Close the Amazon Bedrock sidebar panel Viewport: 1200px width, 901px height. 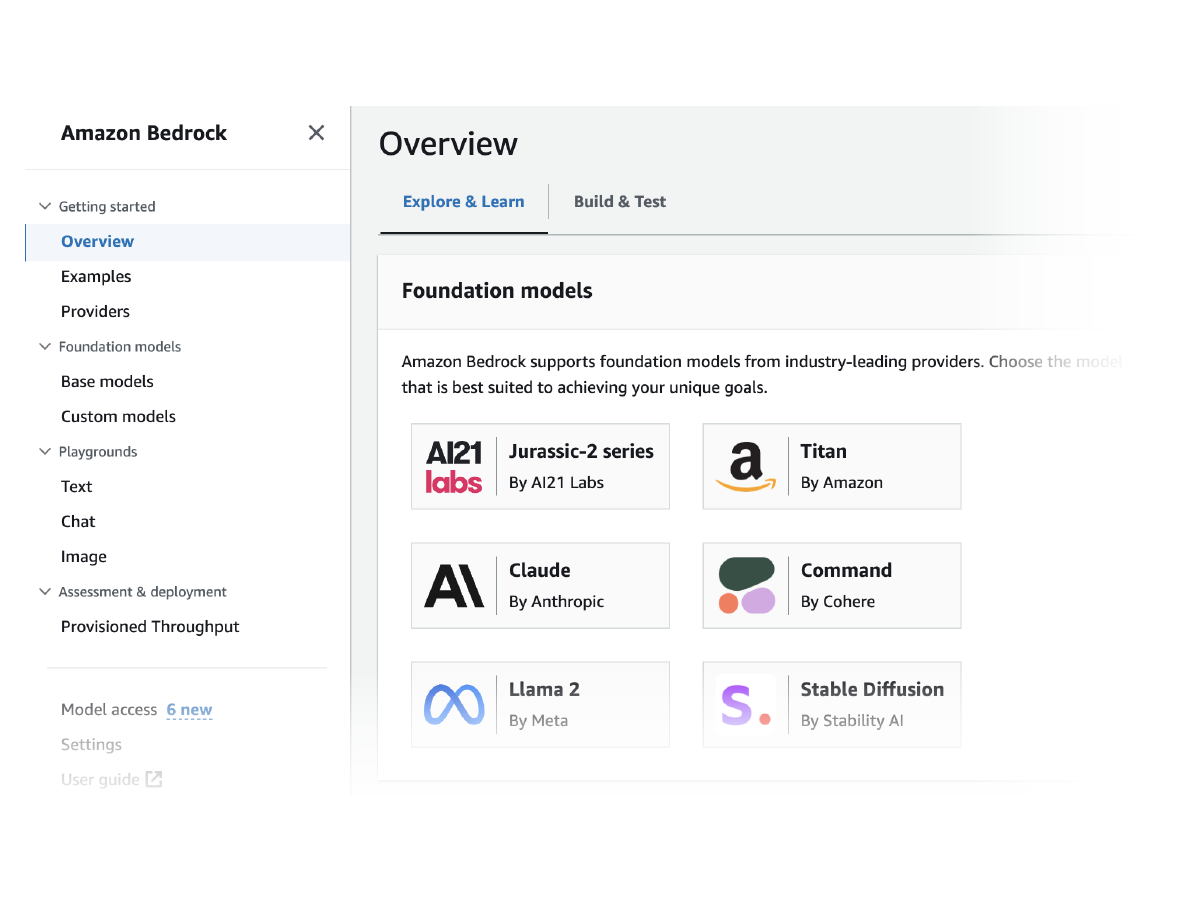[316, 133]
